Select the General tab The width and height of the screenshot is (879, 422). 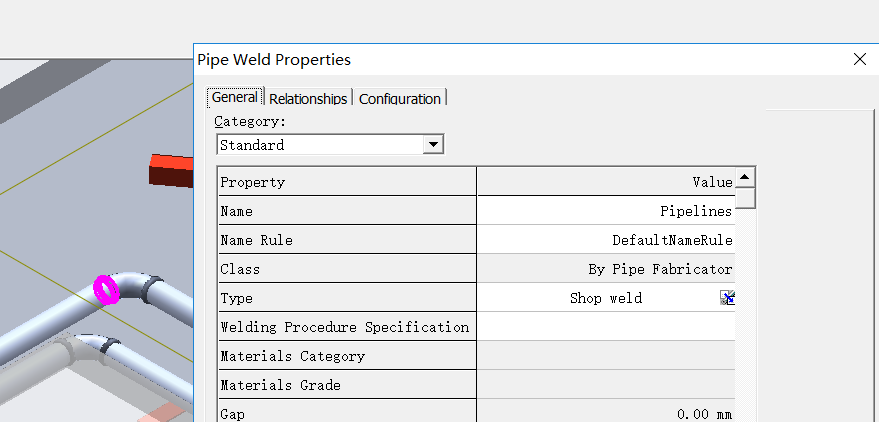pyautogui.click(x=235, y=98)
